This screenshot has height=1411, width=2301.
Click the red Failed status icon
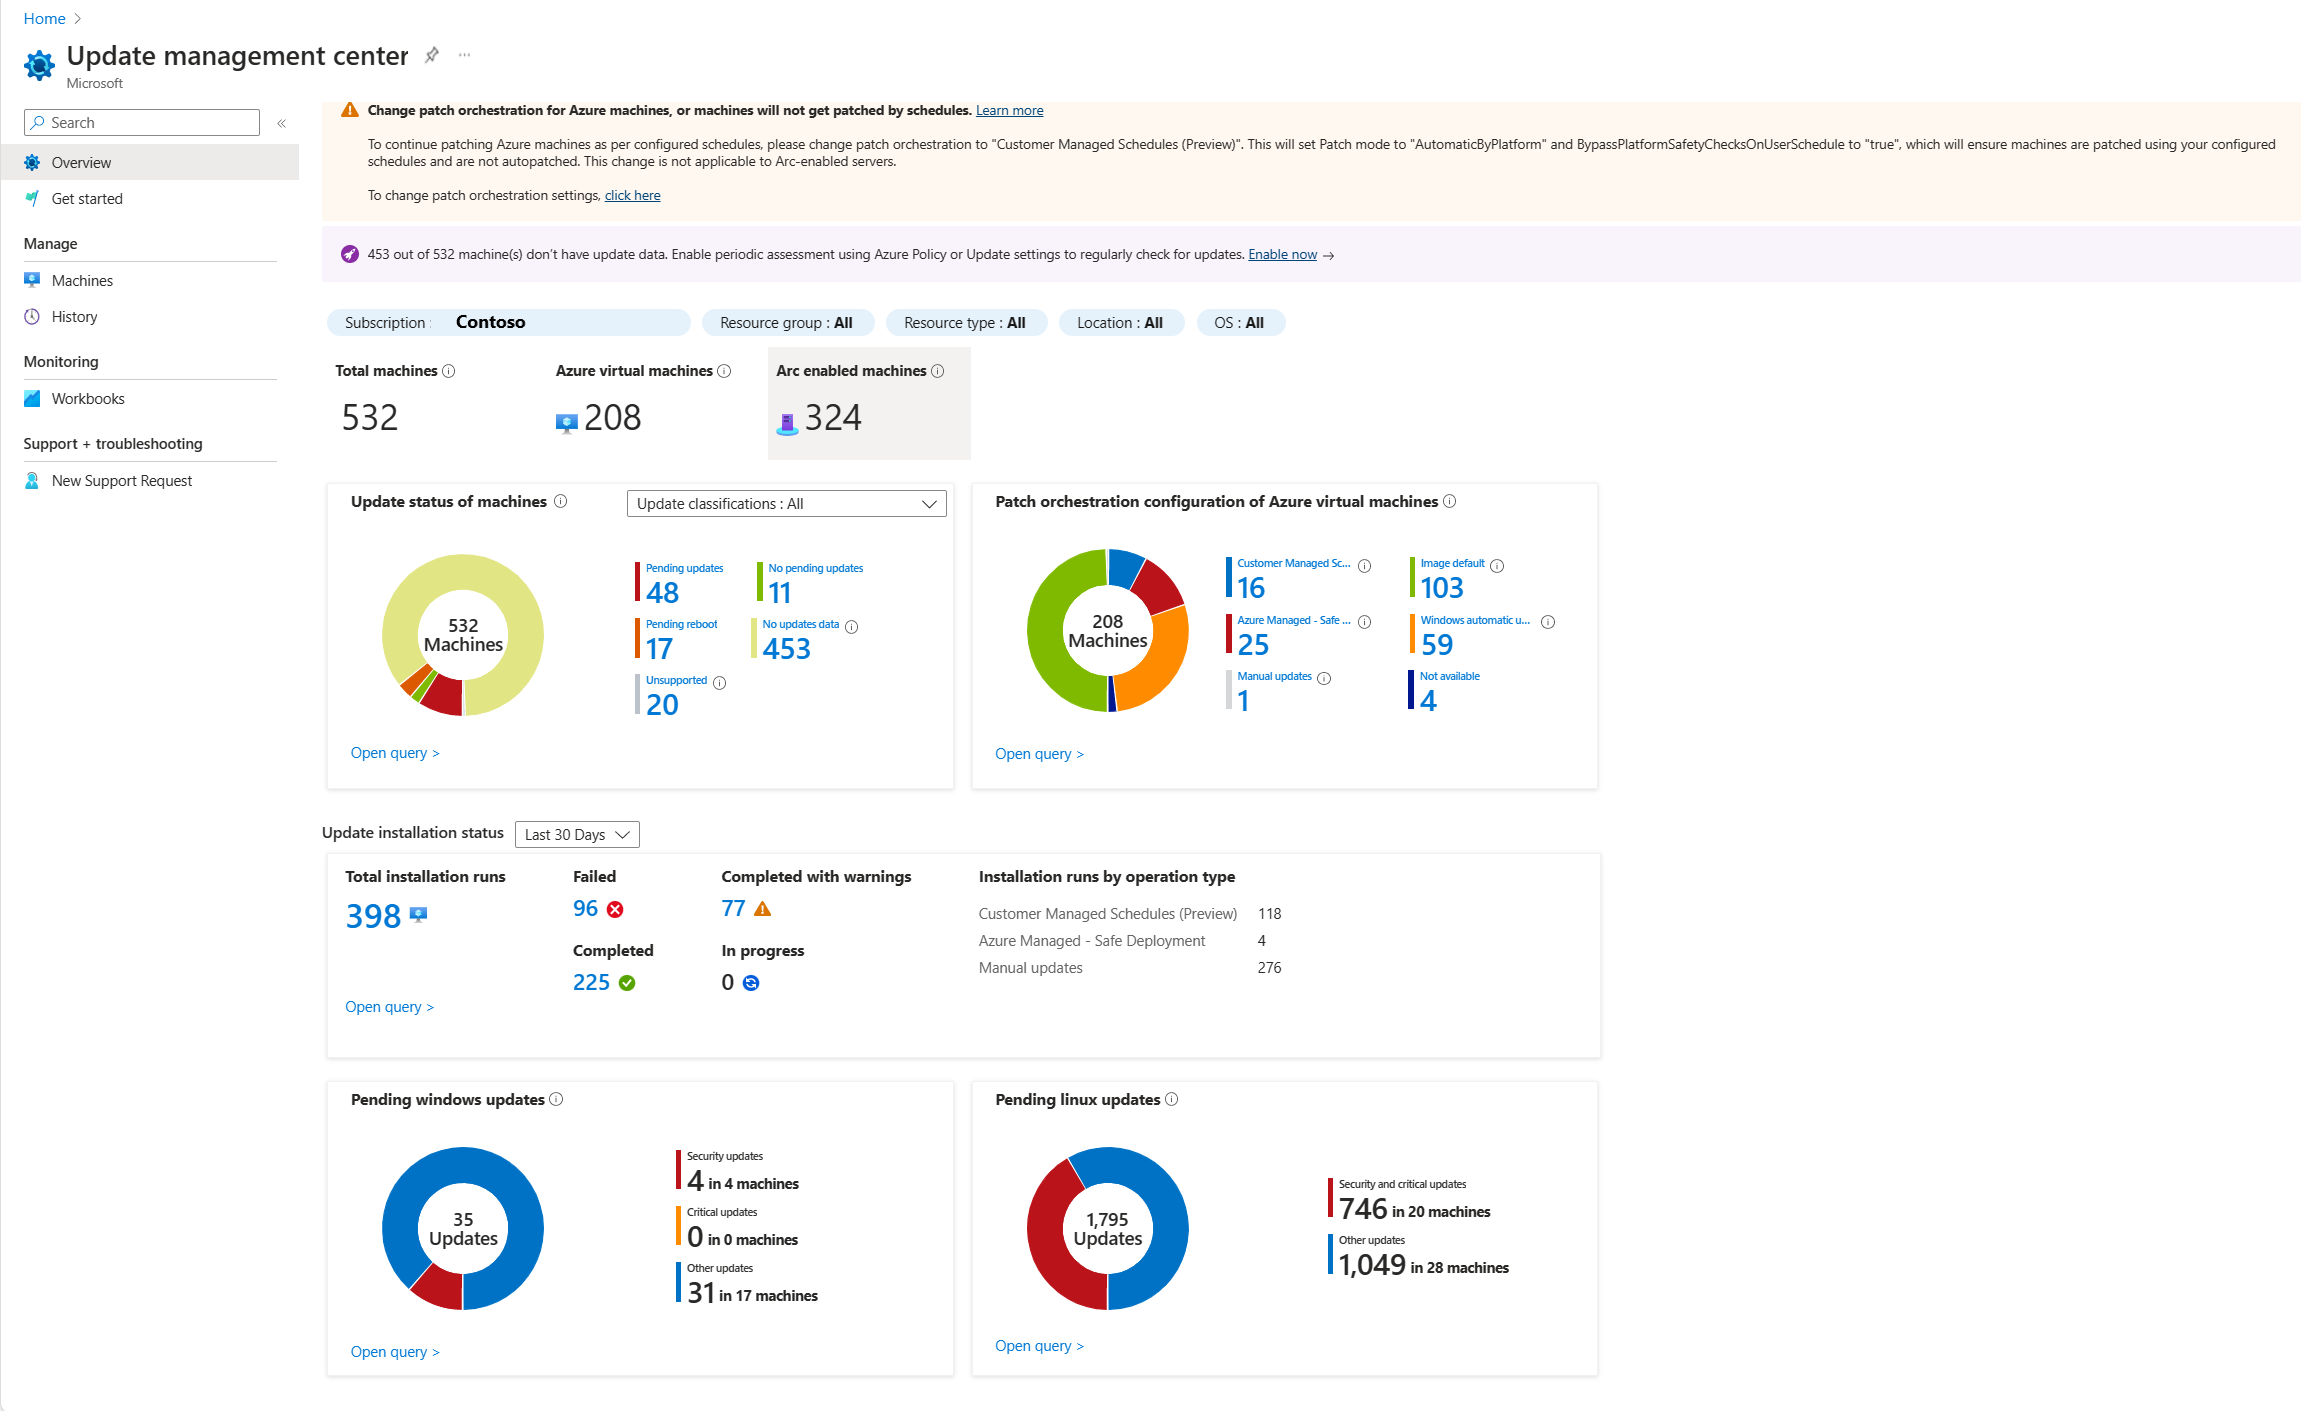pyautogui.click(x=616, y=909)
